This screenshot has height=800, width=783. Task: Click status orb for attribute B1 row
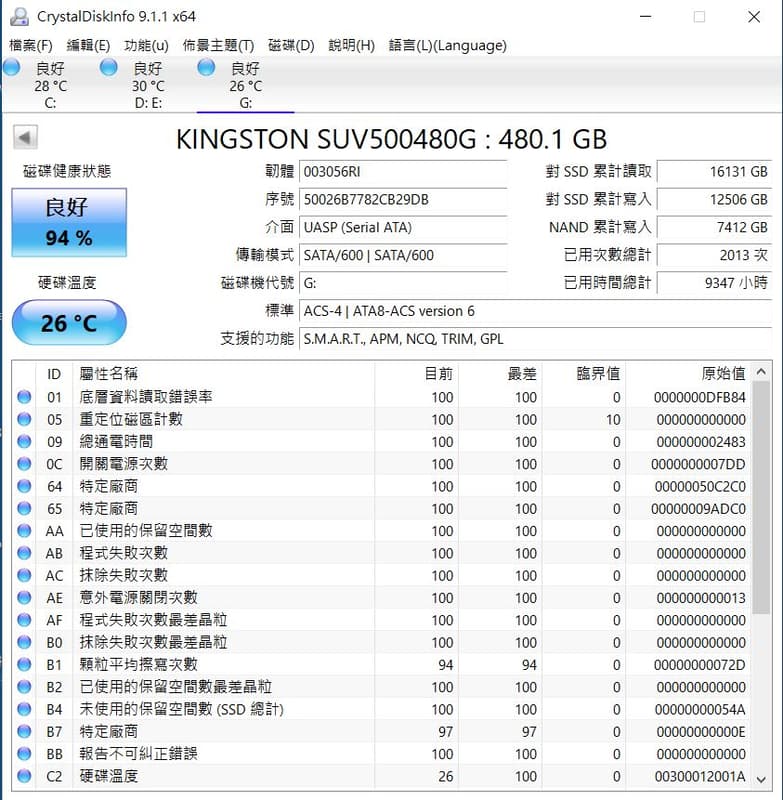pyautogui.click(x=24, y=665)
